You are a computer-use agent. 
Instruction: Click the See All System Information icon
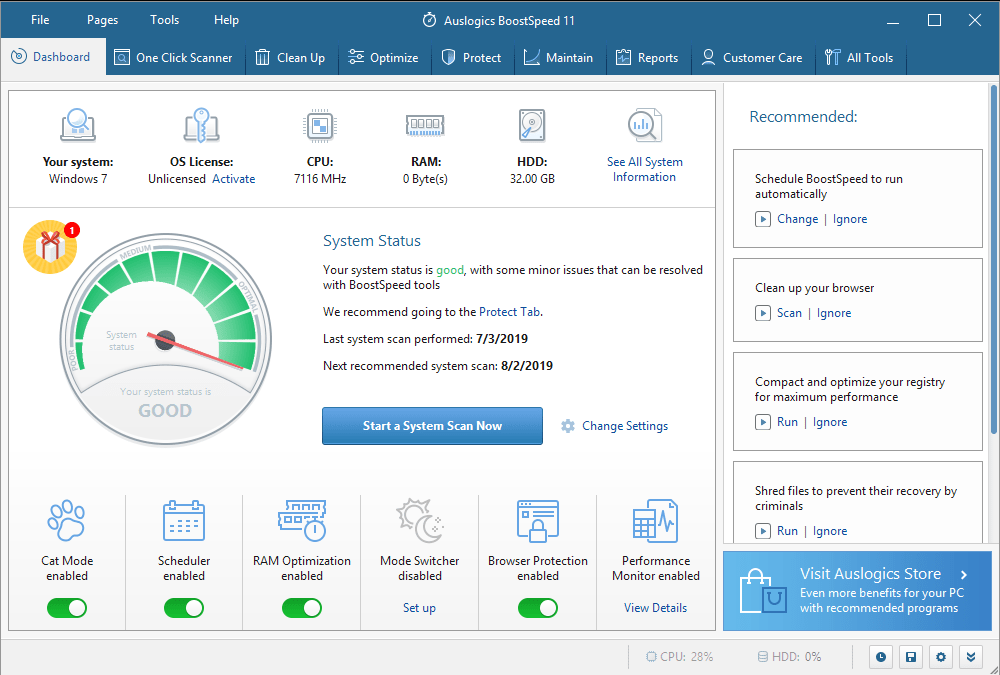(644, 126)
